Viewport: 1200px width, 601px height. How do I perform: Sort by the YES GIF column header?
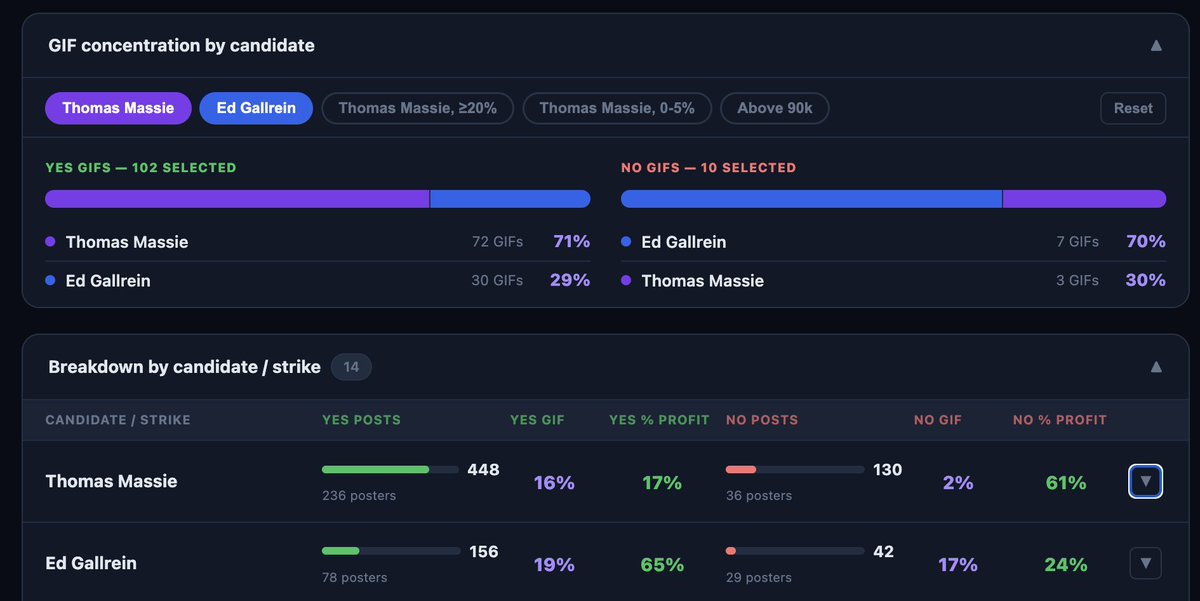[x=537, y=420]
